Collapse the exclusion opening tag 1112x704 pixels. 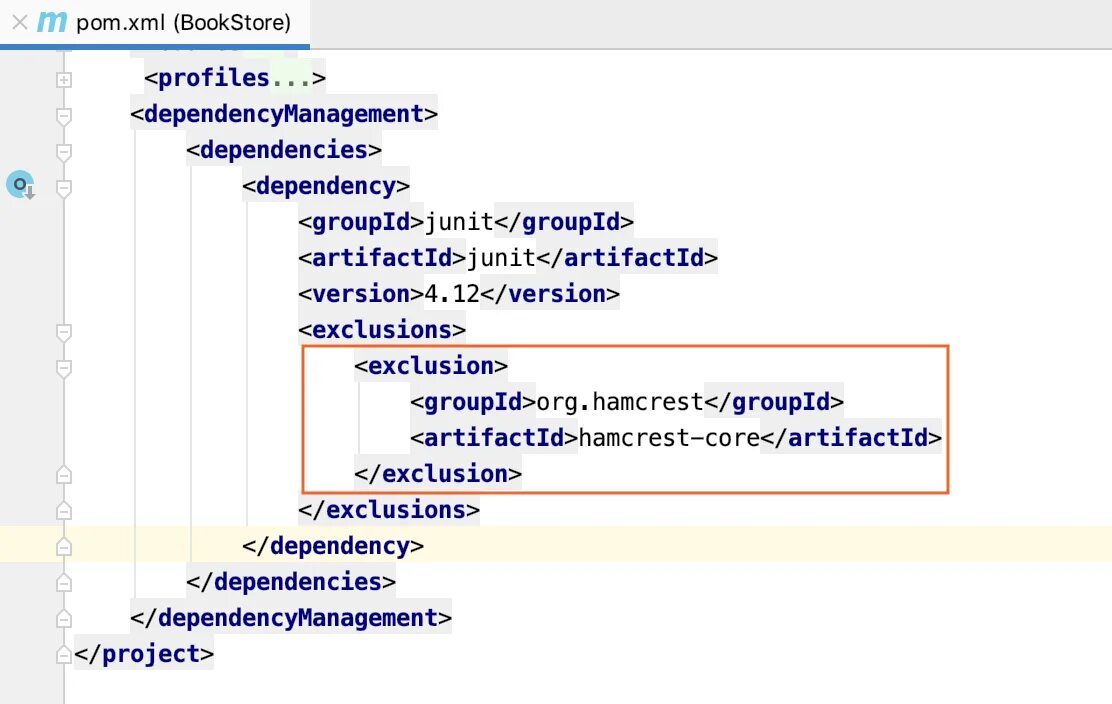64,368
